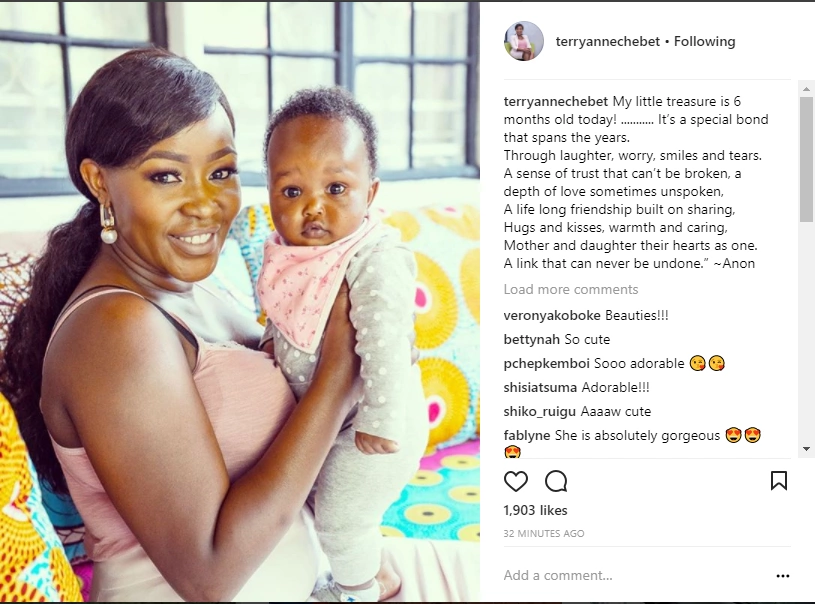Go to shisiatsuma's profile

(540, 387)
